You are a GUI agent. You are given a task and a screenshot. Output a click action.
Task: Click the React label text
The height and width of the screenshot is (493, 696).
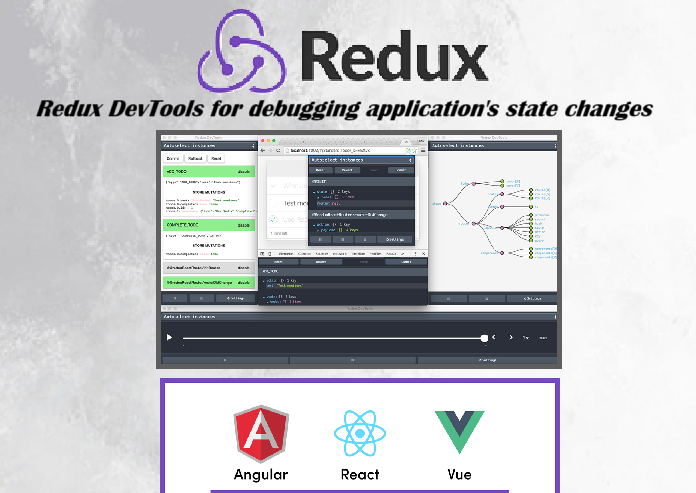[x=360, y=475]
